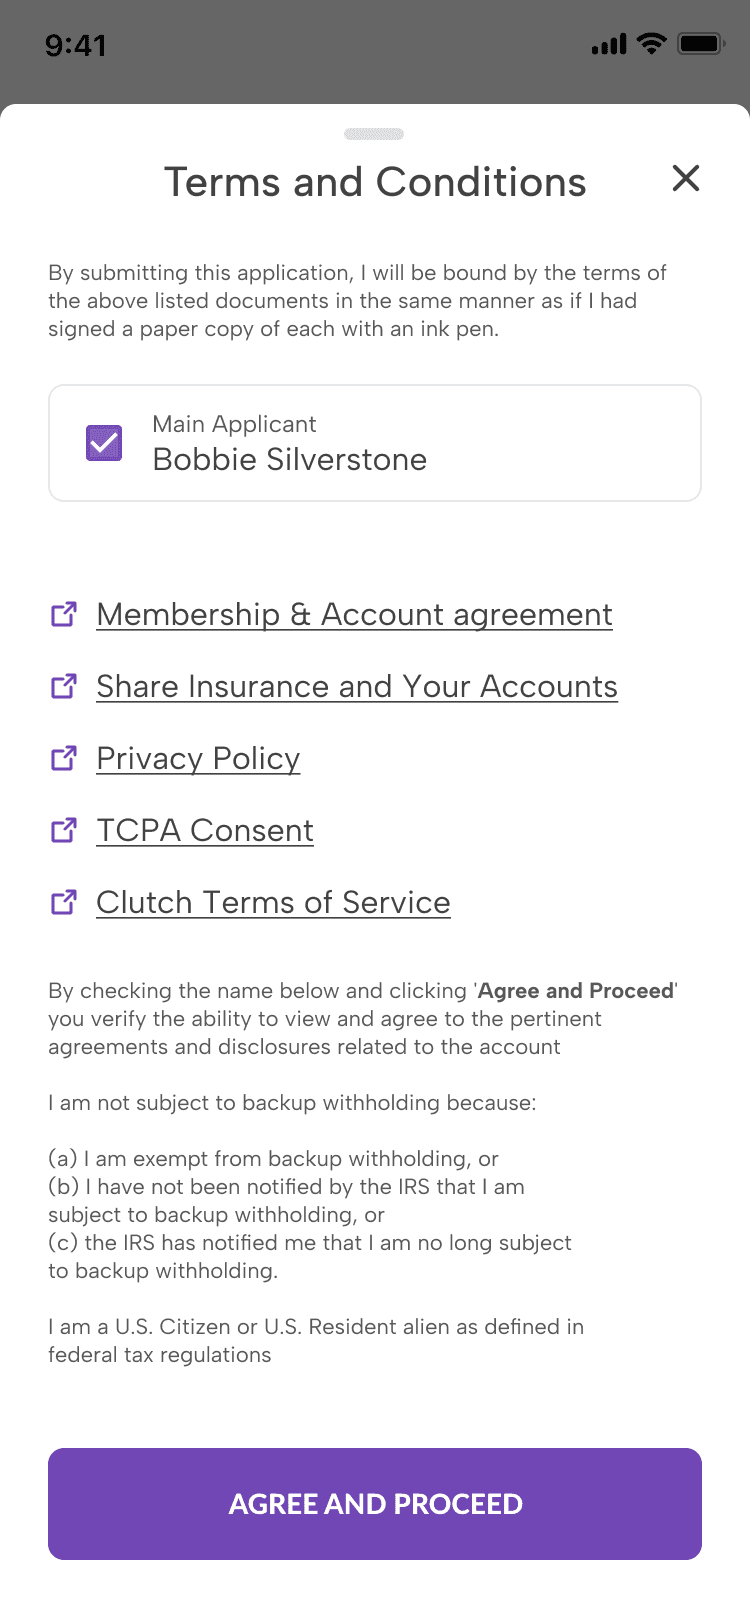This screenshot has height=1624, width=750.
Task: Tap the Terms and Conditions heading
Action: [x=375, y=182]
